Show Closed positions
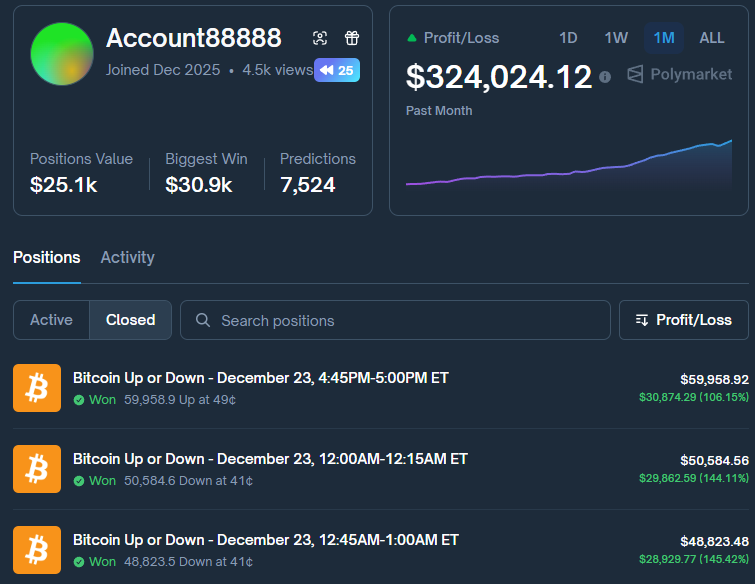This screenshot has width=755, height=584. (130, 320)
